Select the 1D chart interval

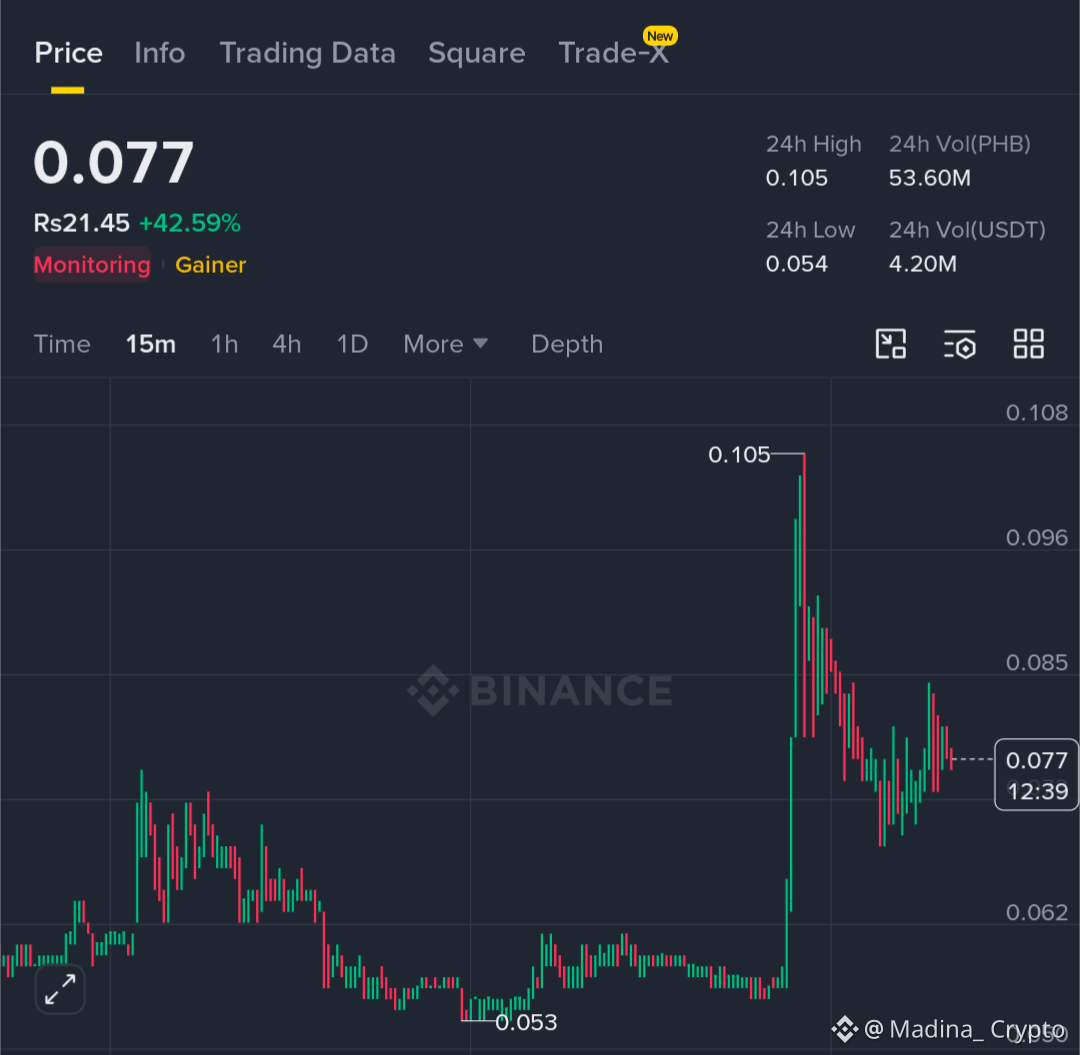click(x=352, y=344)
